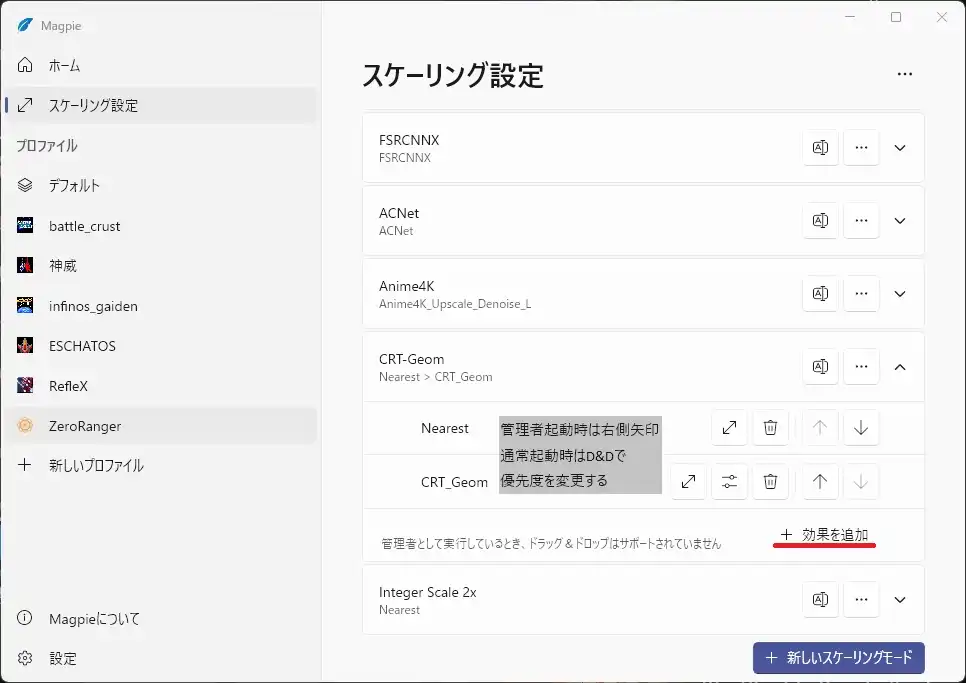
Task: Delete the CRT_Geom effect
Action: point(770,482)
